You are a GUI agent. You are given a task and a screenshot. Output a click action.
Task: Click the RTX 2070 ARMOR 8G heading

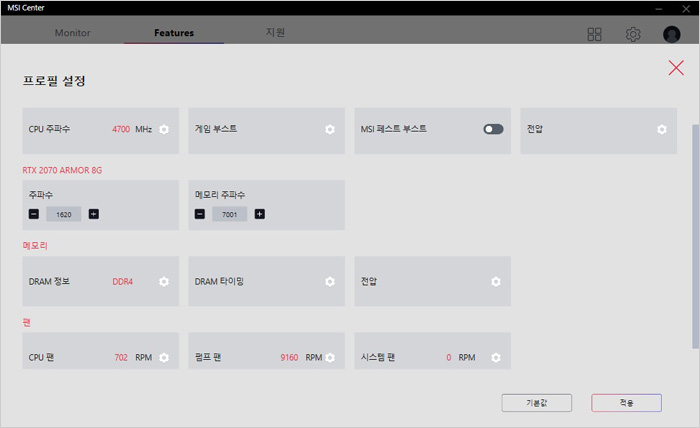tap(62, 170)
